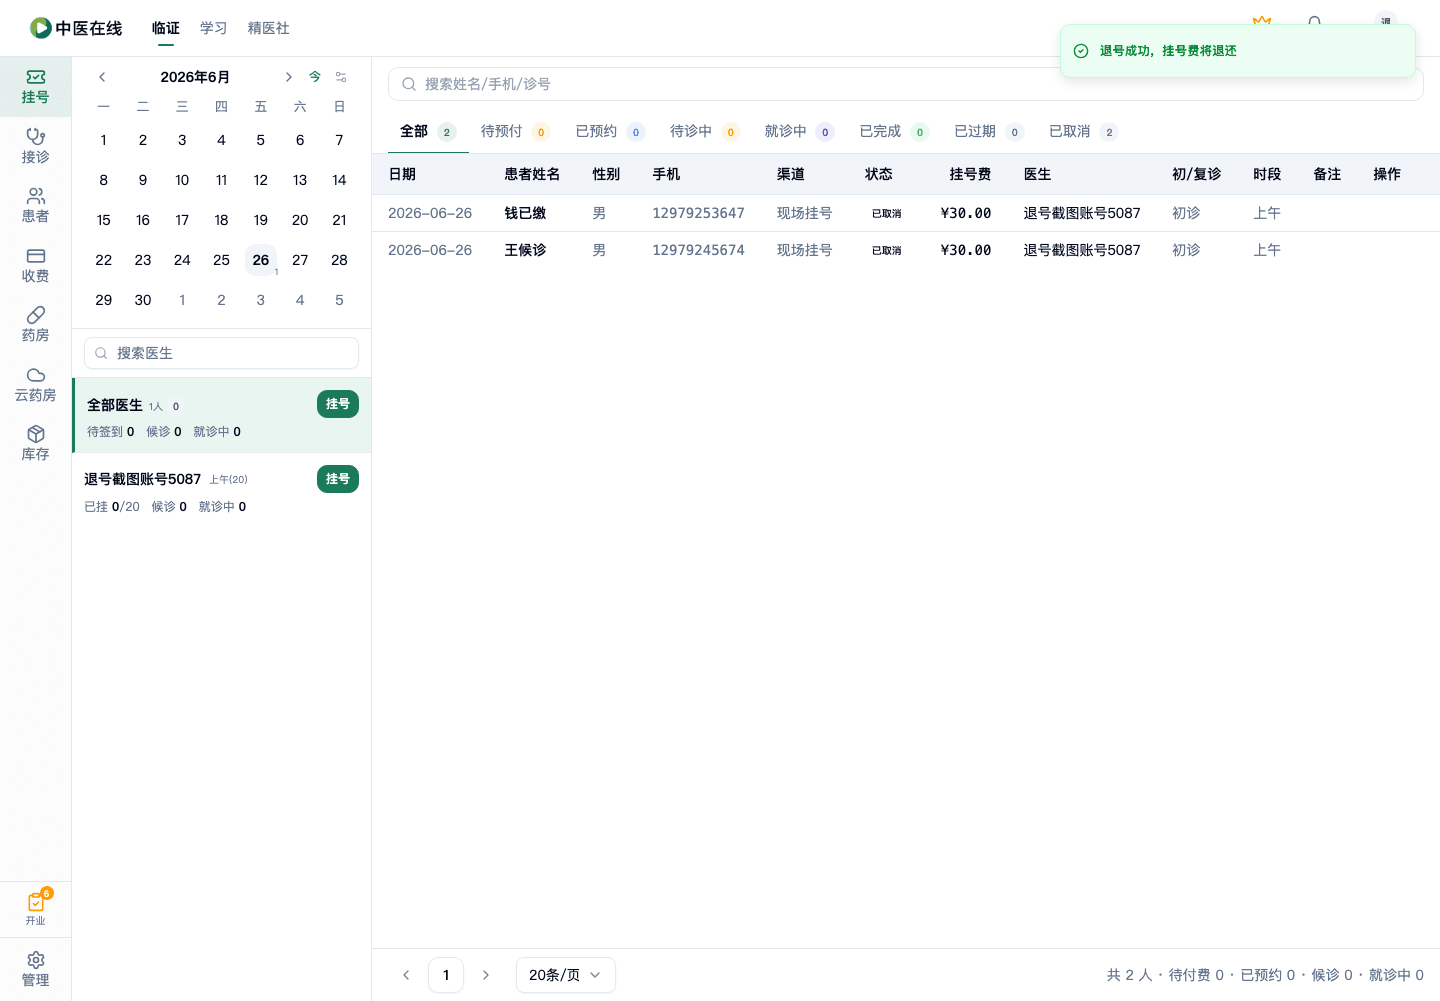Image resolution: width=1440 pixels, height=1001 pixels.
Task: Go to next month in calendar
Action: pyautogui.click(x=288, y=77)
